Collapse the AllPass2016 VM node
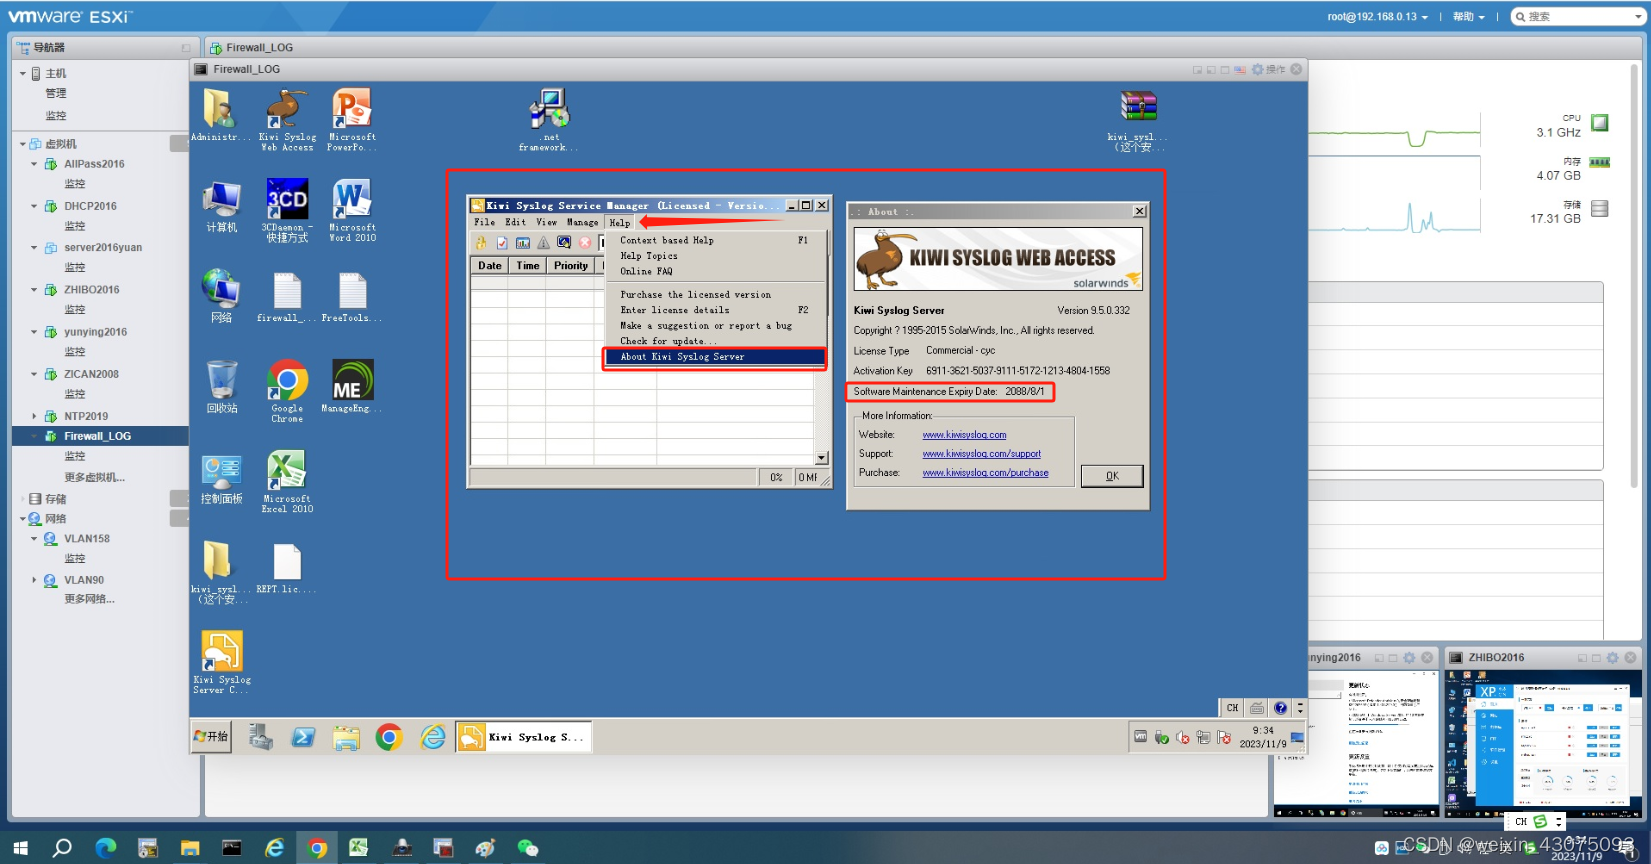Viewport: 1651px width, 864px height. 34,164
